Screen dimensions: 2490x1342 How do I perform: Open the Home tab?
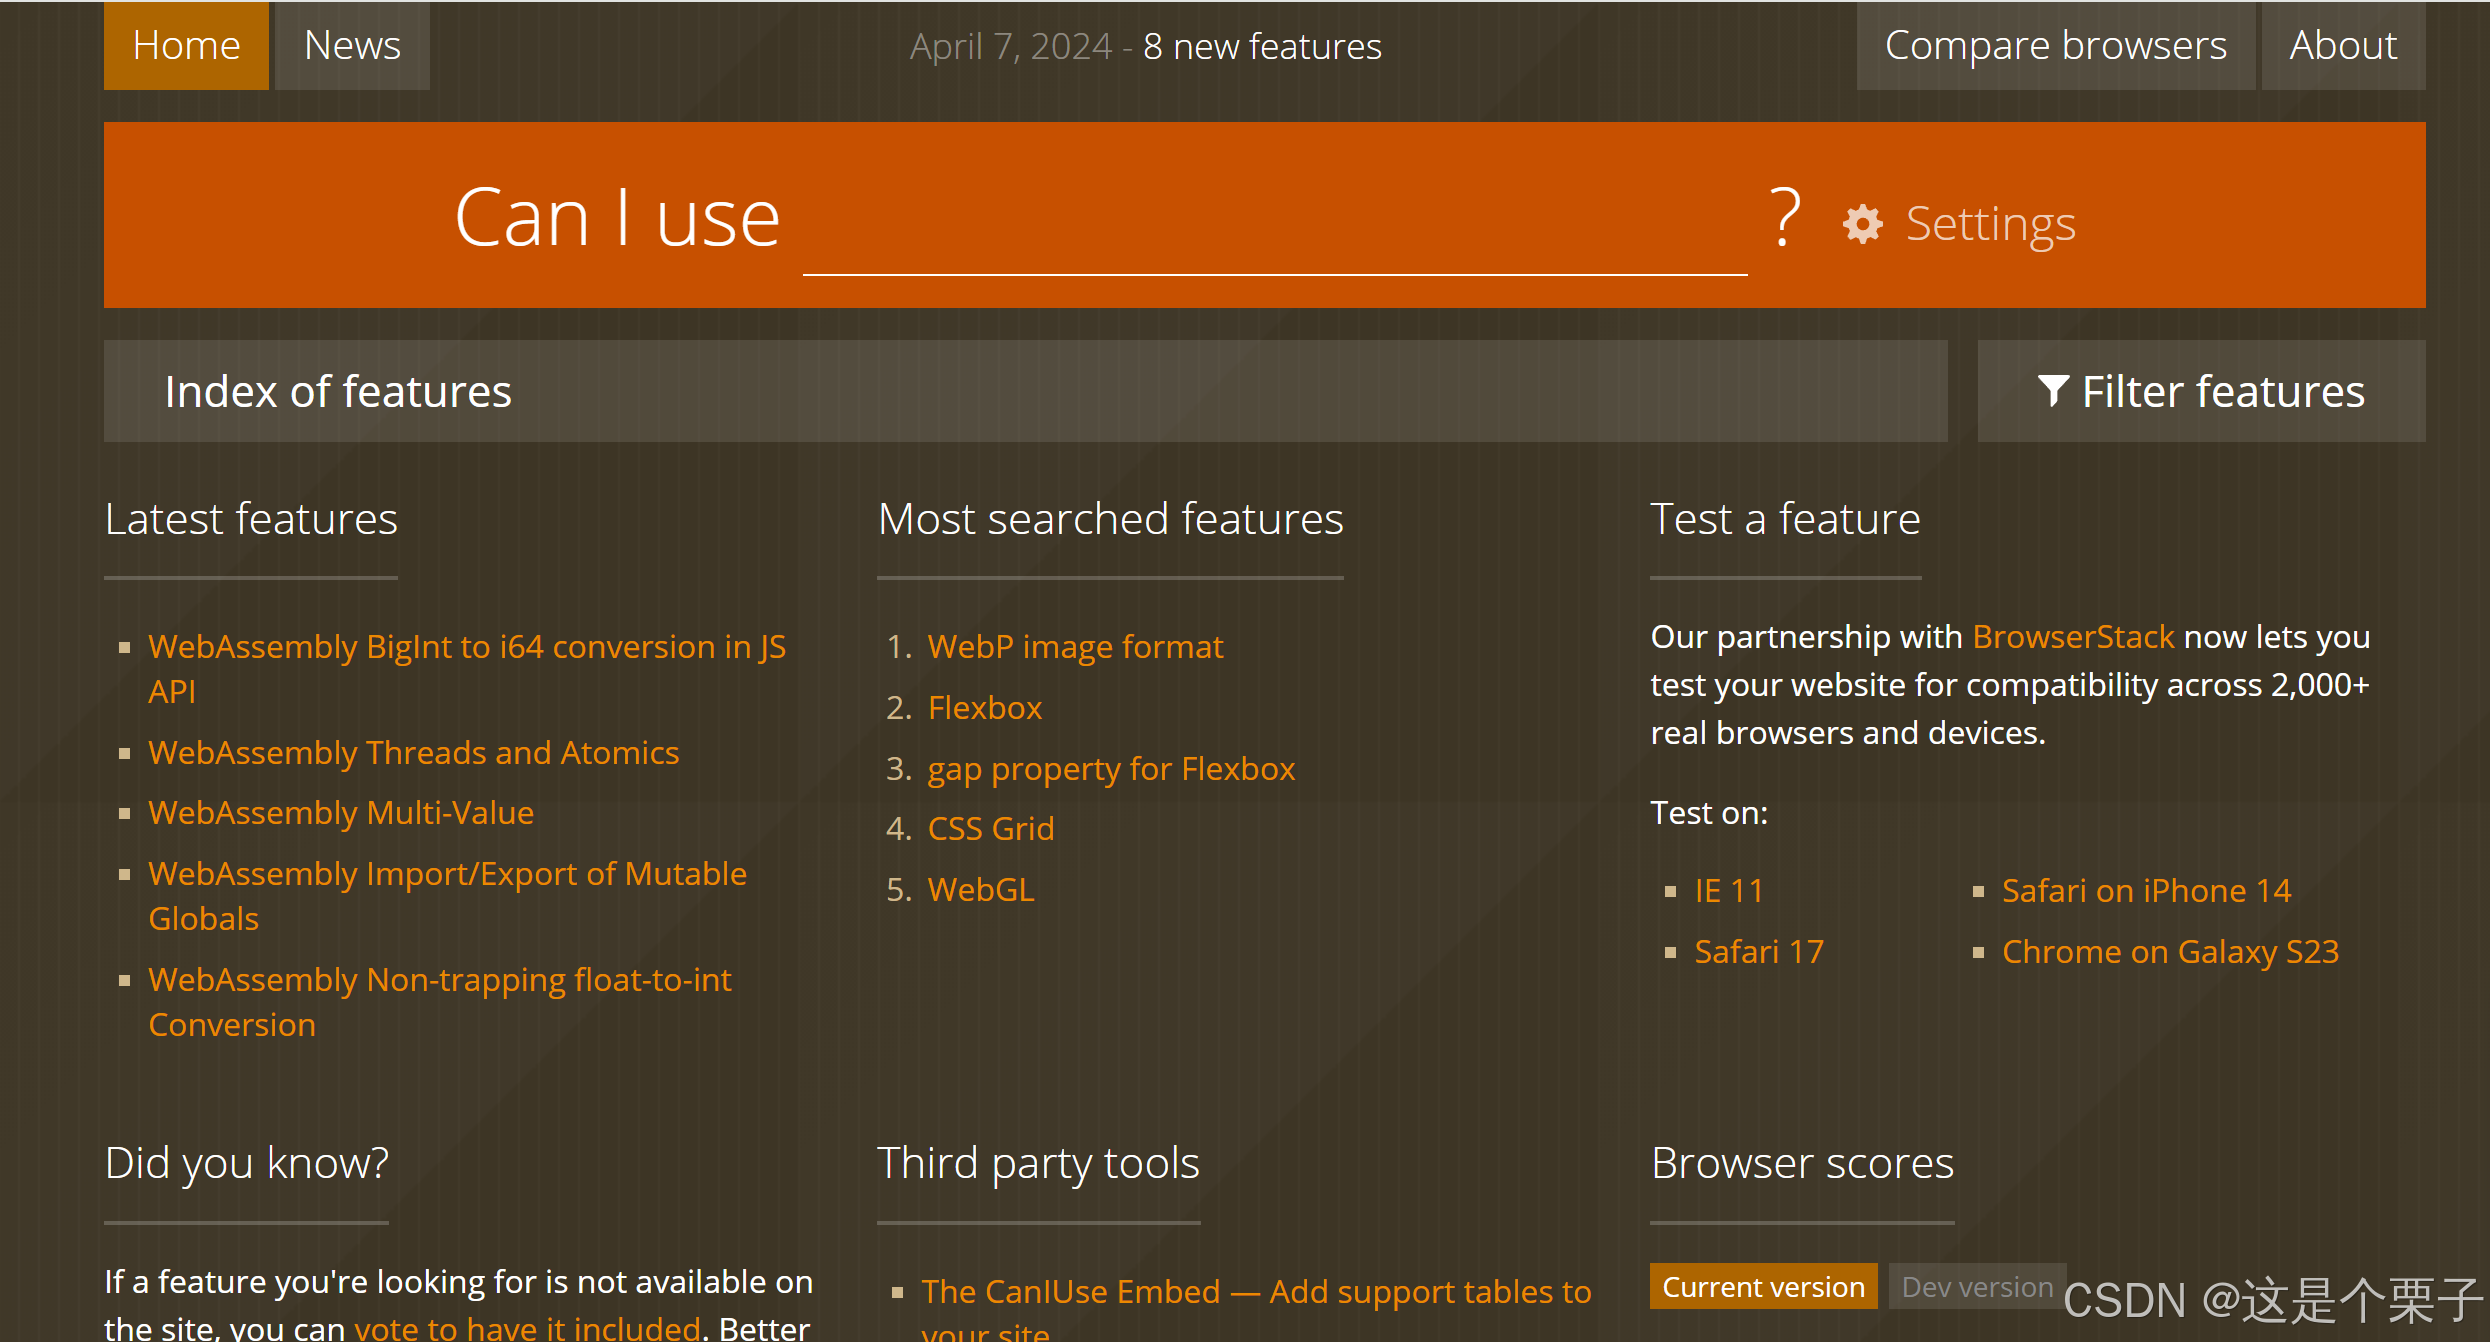[186, 46]
